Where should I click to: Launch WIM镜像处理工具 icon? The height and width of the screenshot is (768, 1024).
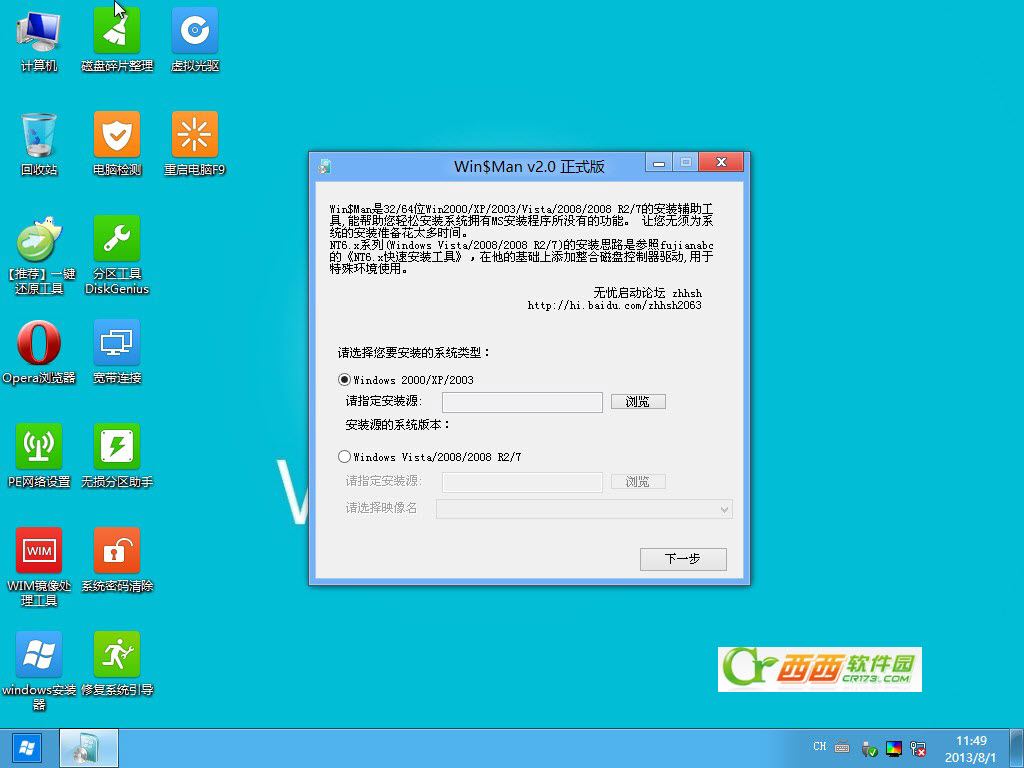39,568
